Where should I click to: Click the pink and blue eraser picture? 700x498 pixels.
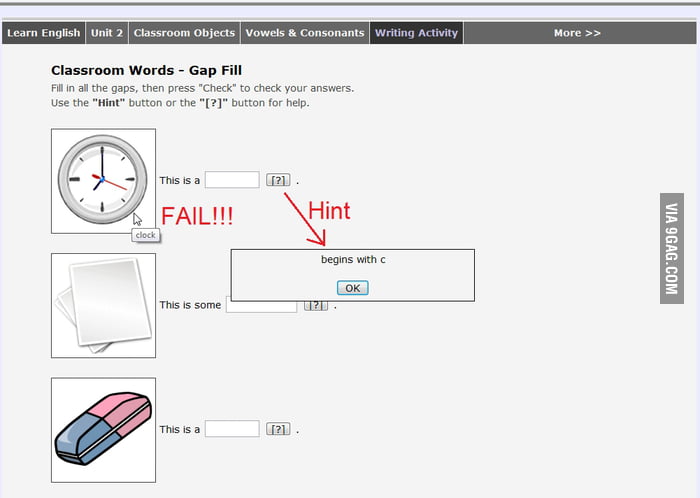coord(103,430)
